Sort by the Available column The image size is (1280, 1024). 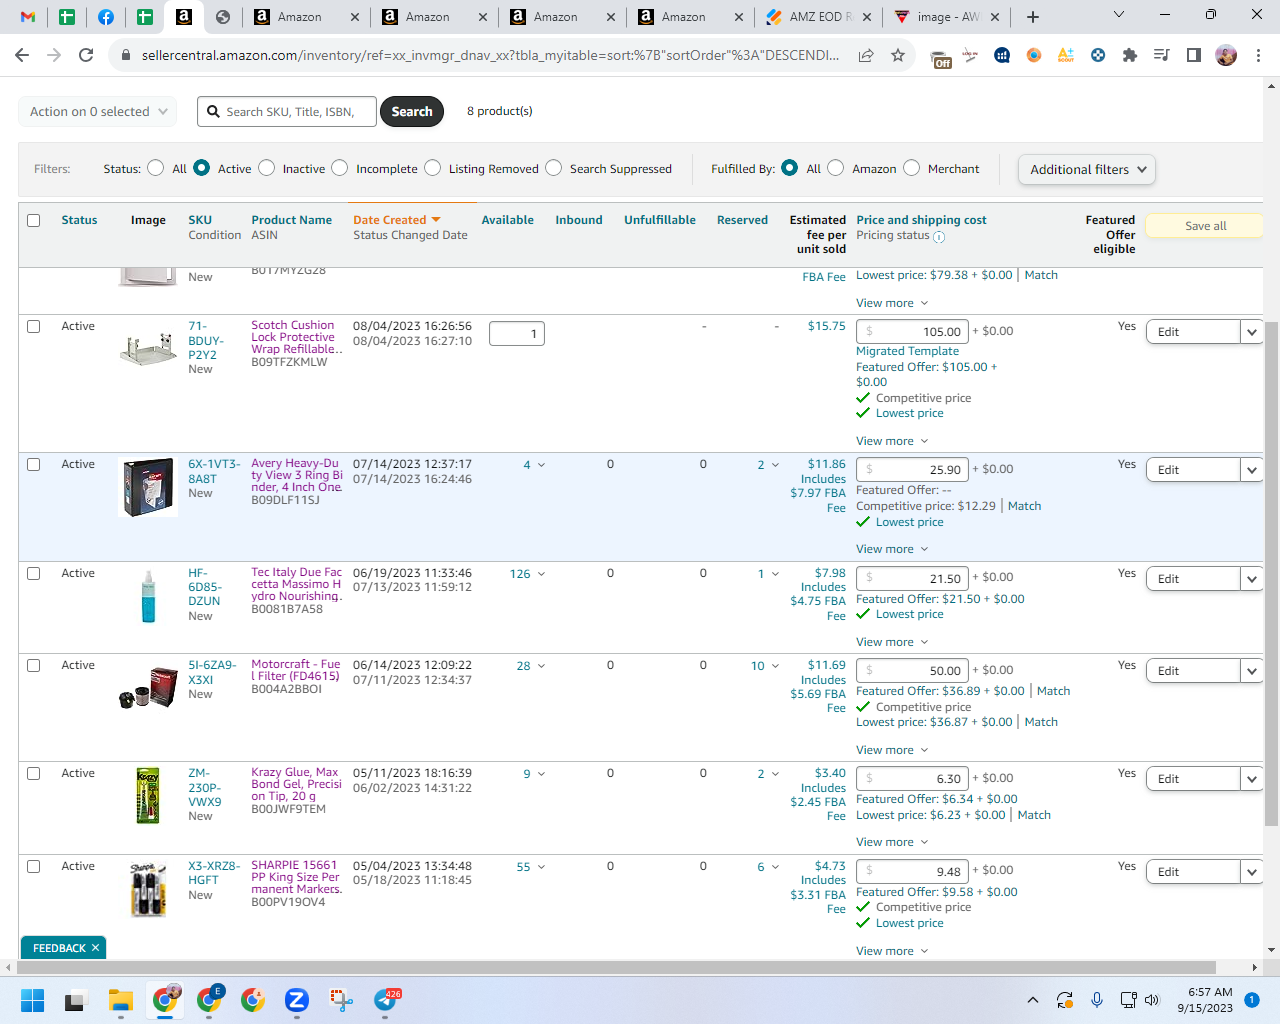(x=508, y=220)
